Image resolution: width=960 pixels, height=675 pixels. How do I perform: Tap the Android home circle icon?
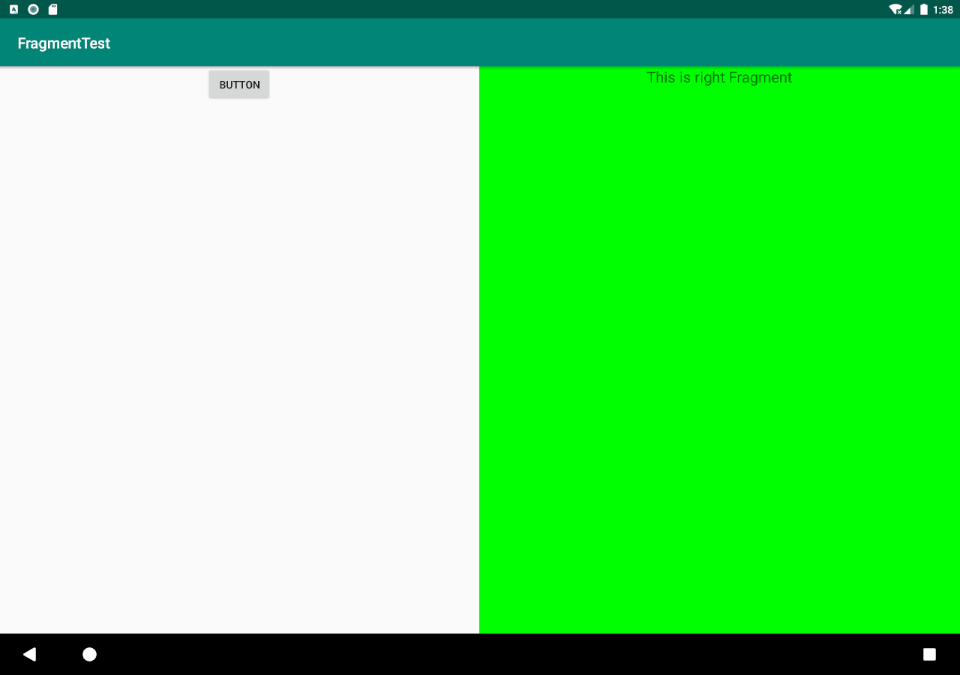coord(89,654)
